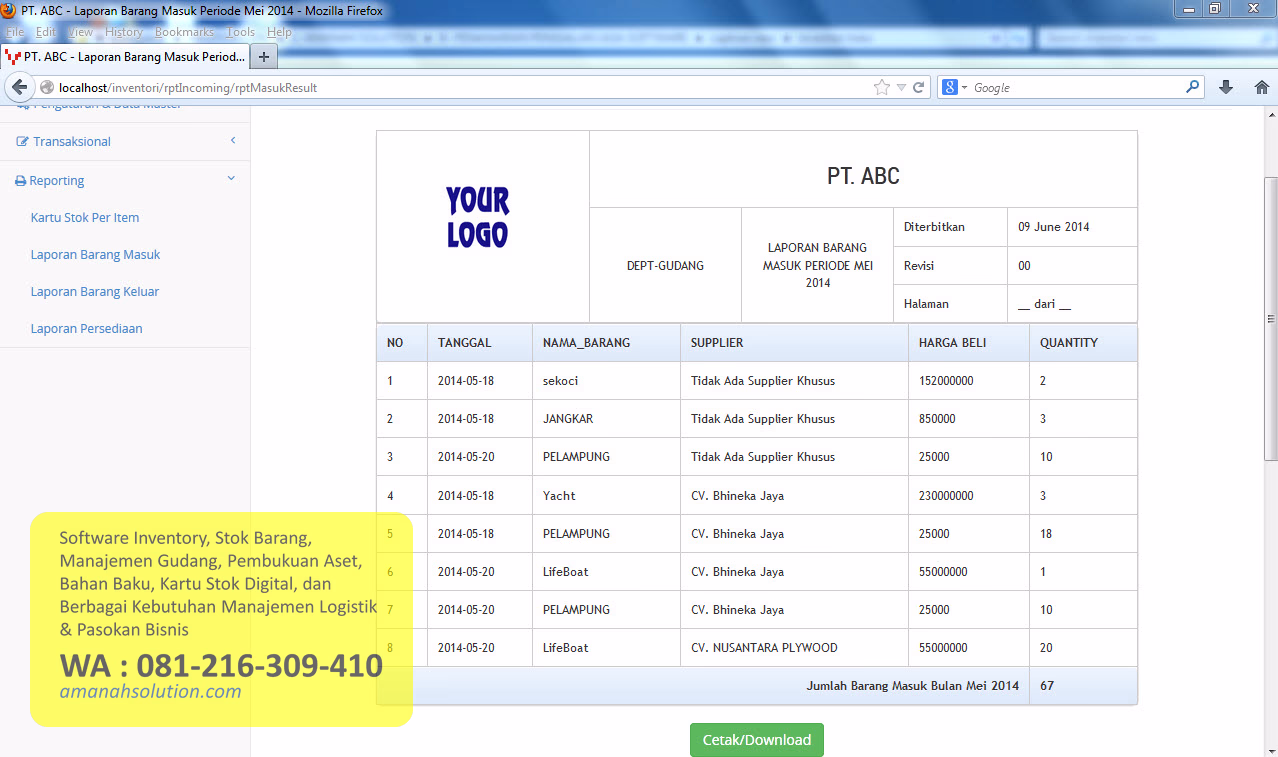Click the '09 June 2014' date cell
1278x757 pixels.
(x=1072, y=227)
